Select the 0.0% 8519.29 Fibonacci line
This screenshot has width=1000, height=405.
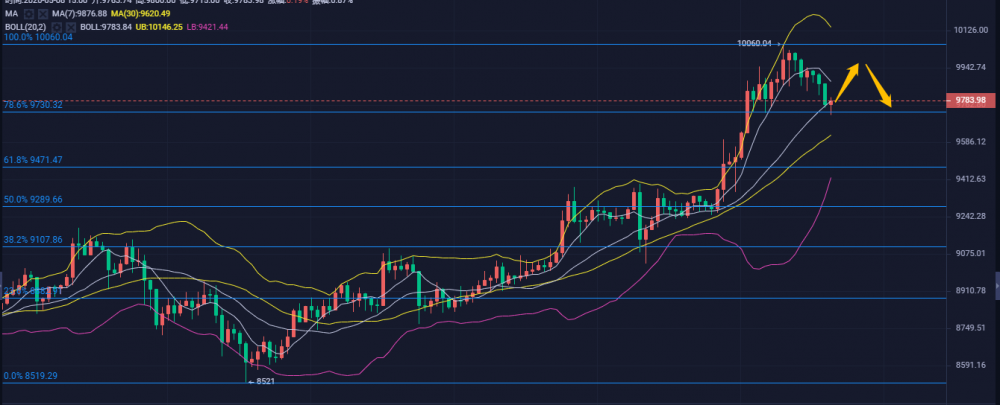coord(32,376)
